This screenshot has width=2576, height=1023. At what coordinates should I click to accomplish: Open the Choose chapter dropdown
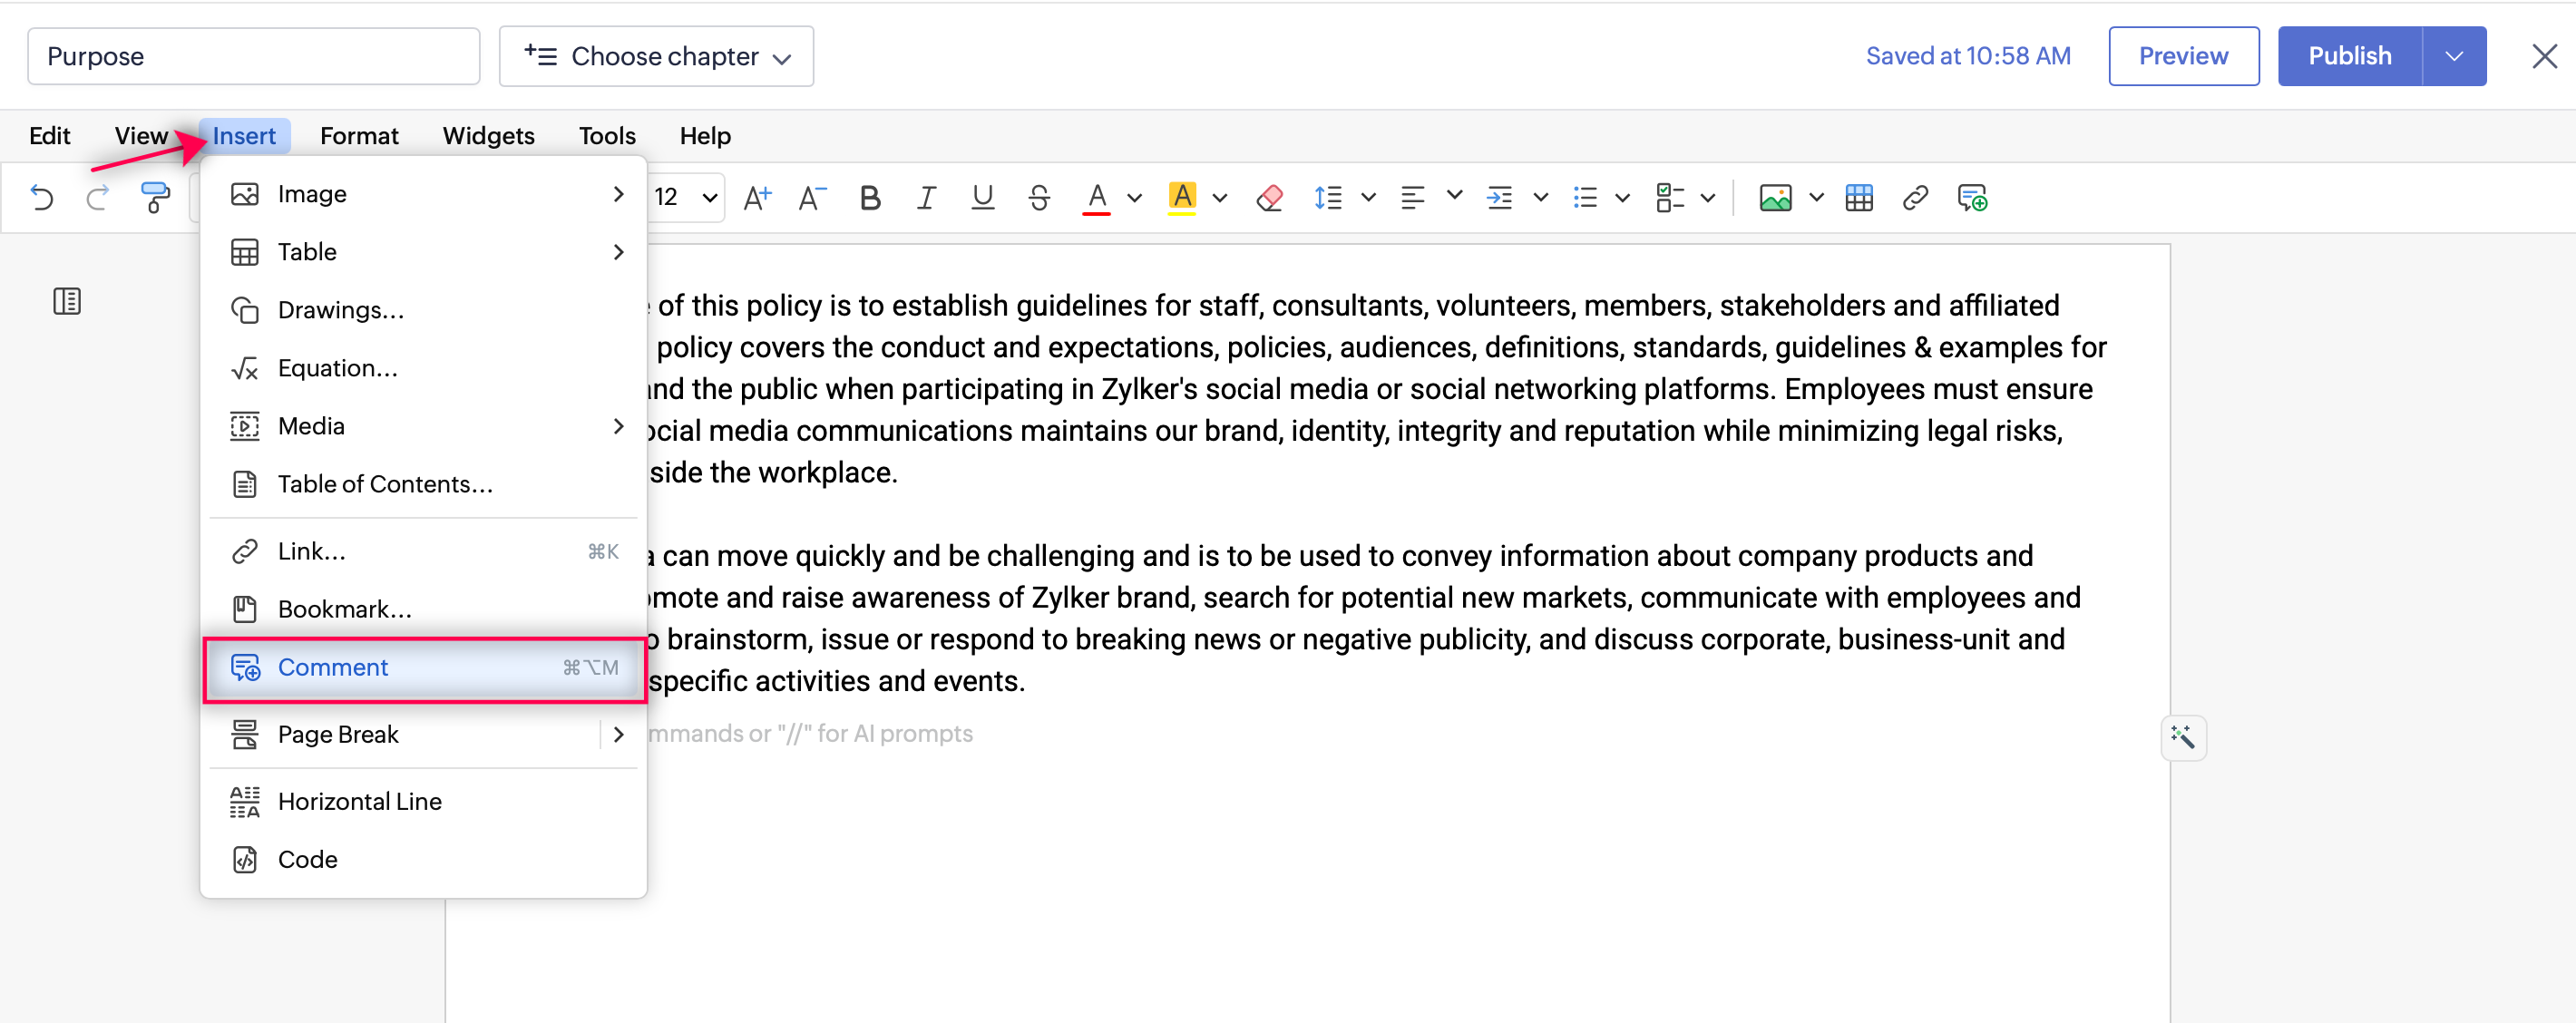tap(656, 56)
